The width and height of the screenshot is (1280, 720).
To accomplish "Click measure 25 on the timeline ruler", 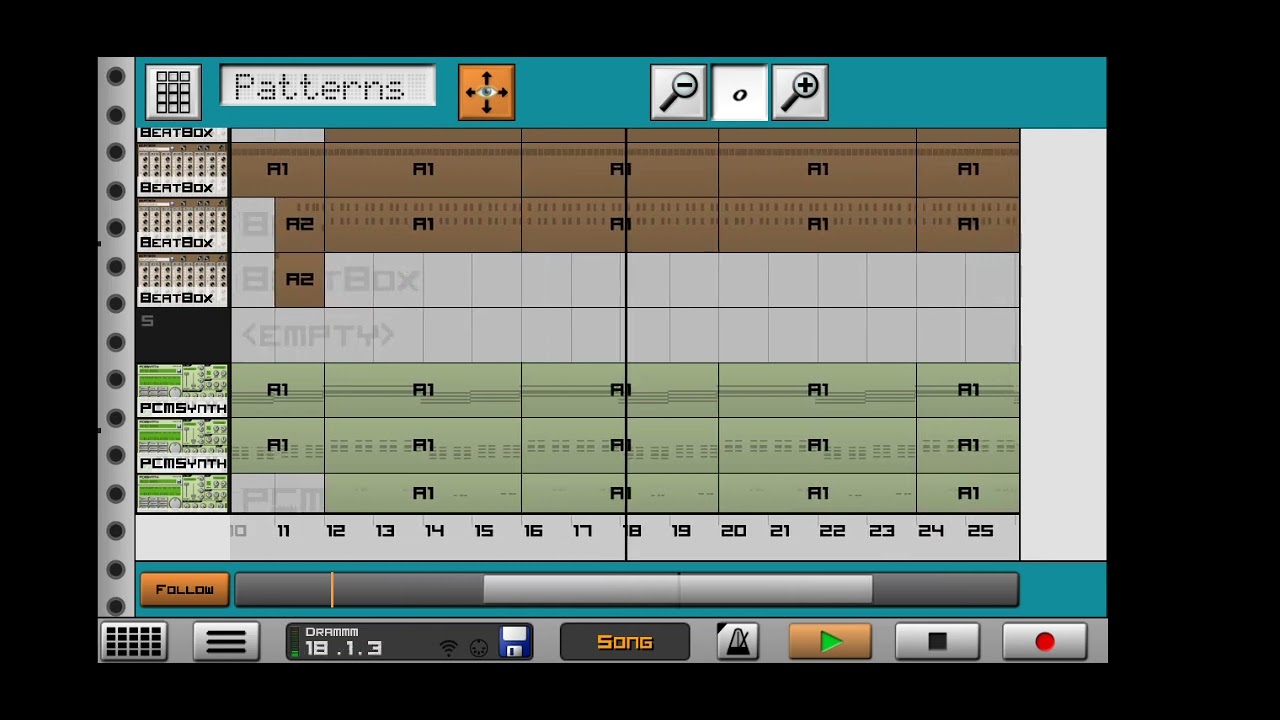I will (x=980, y=531).
